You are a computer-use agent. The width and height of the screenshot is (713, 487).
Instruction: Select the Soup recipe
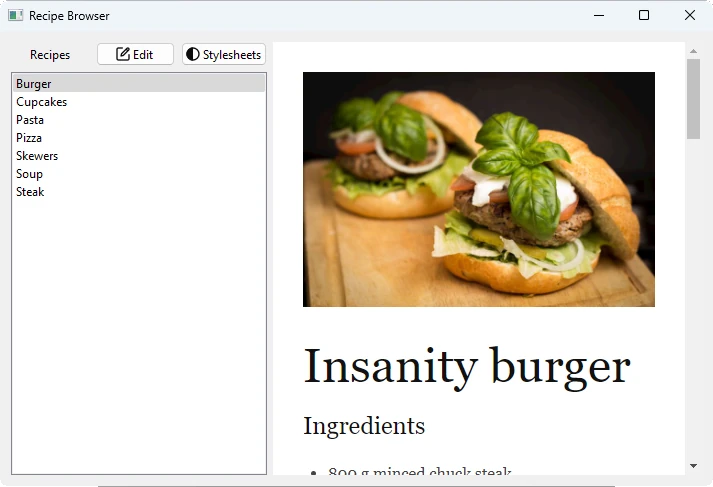(29, 174)
